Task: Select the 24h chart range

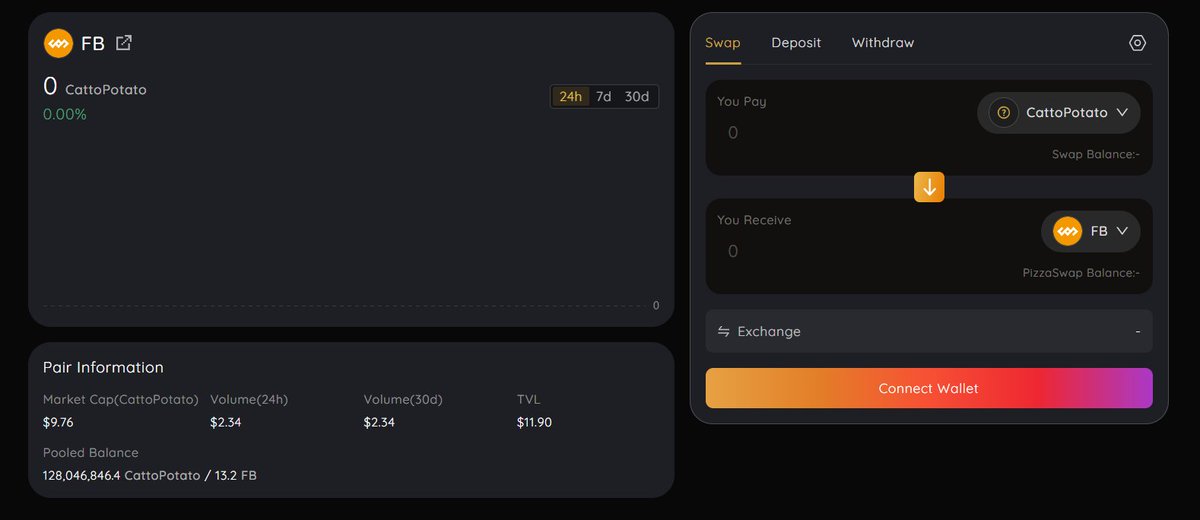Action: pyautogui.click(x=571, y=97)
